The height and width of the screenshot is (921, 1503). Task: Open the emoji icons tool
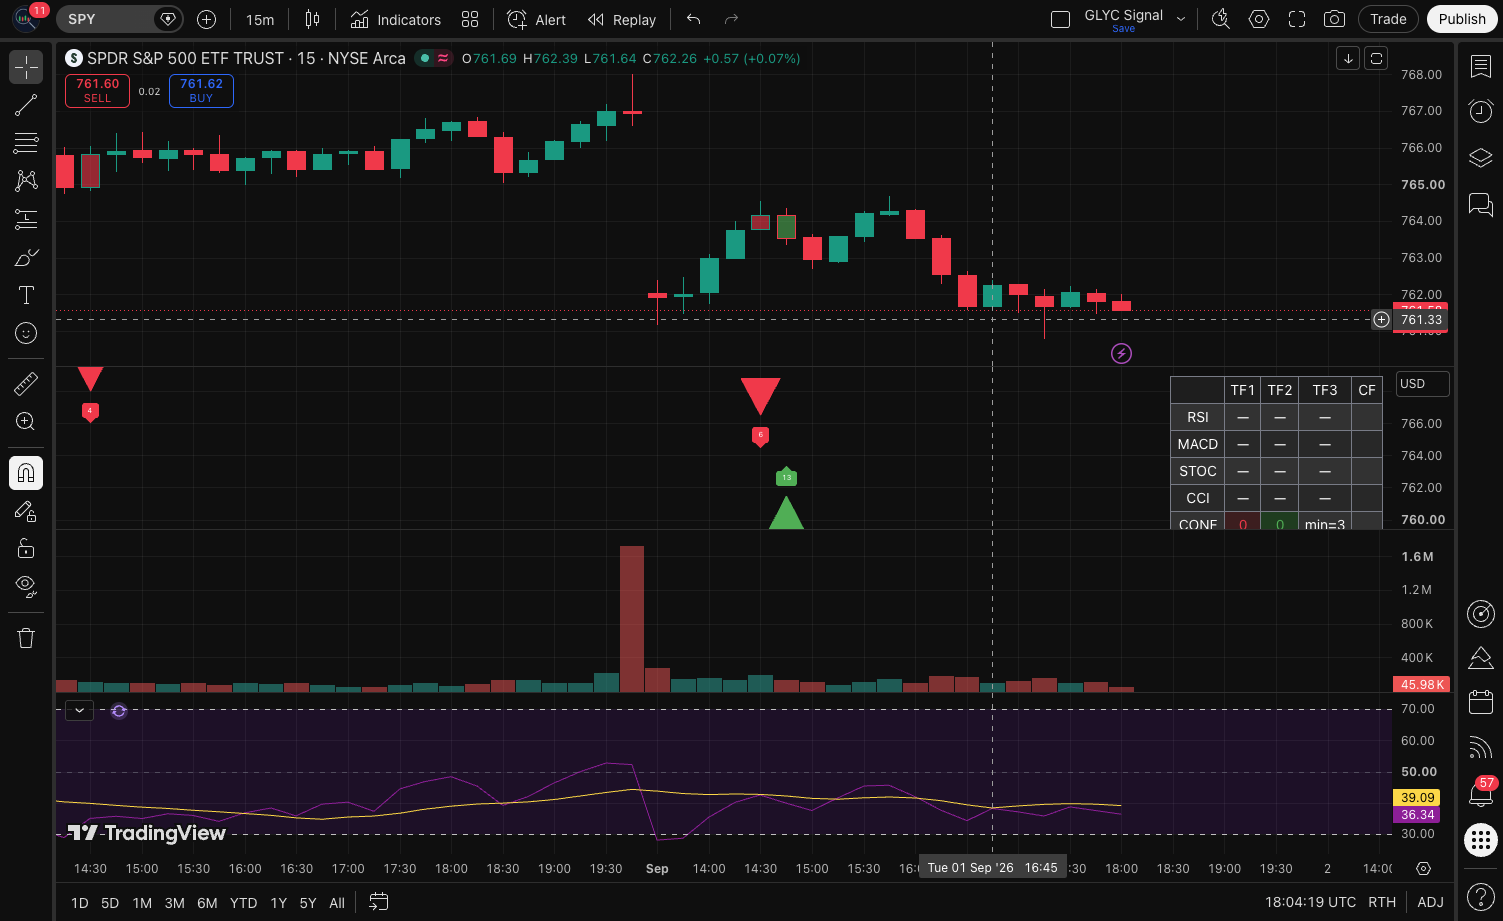coord(26,333)
